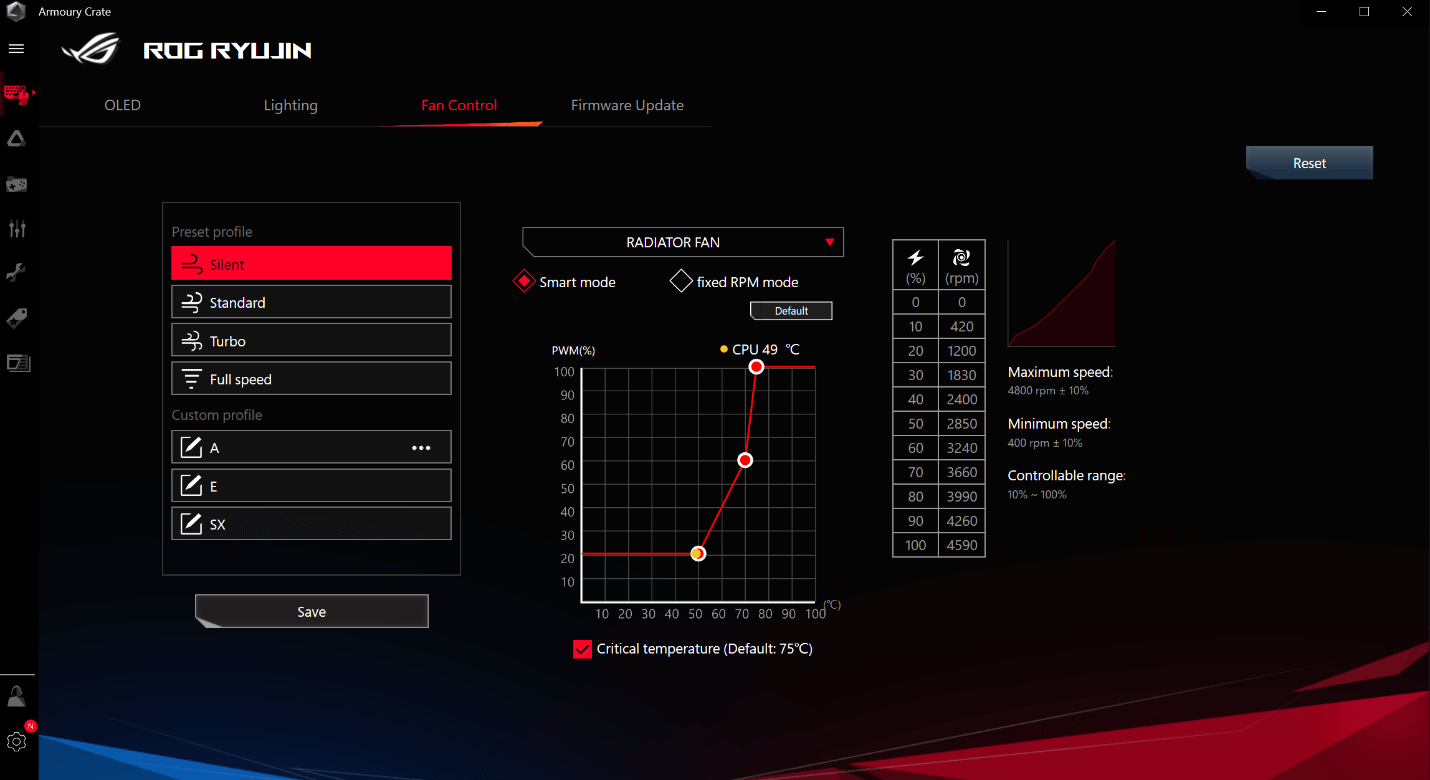Open the news panel icon in sidebar
The width and height of the screenshot is (1430, 780).
pyautogui.click(x=18, y=363)
